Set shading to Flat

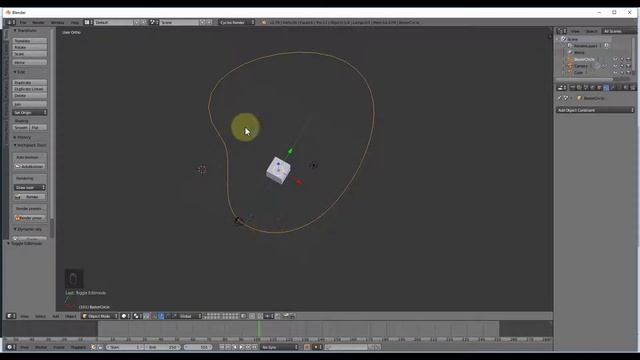(x=38, y=127)
